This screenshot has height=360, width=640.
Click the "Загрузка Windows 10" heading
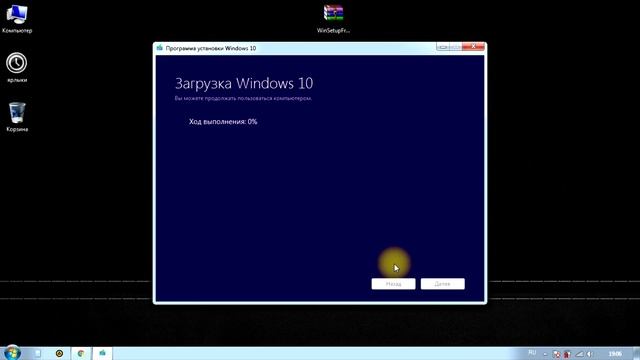coord(244,84)
